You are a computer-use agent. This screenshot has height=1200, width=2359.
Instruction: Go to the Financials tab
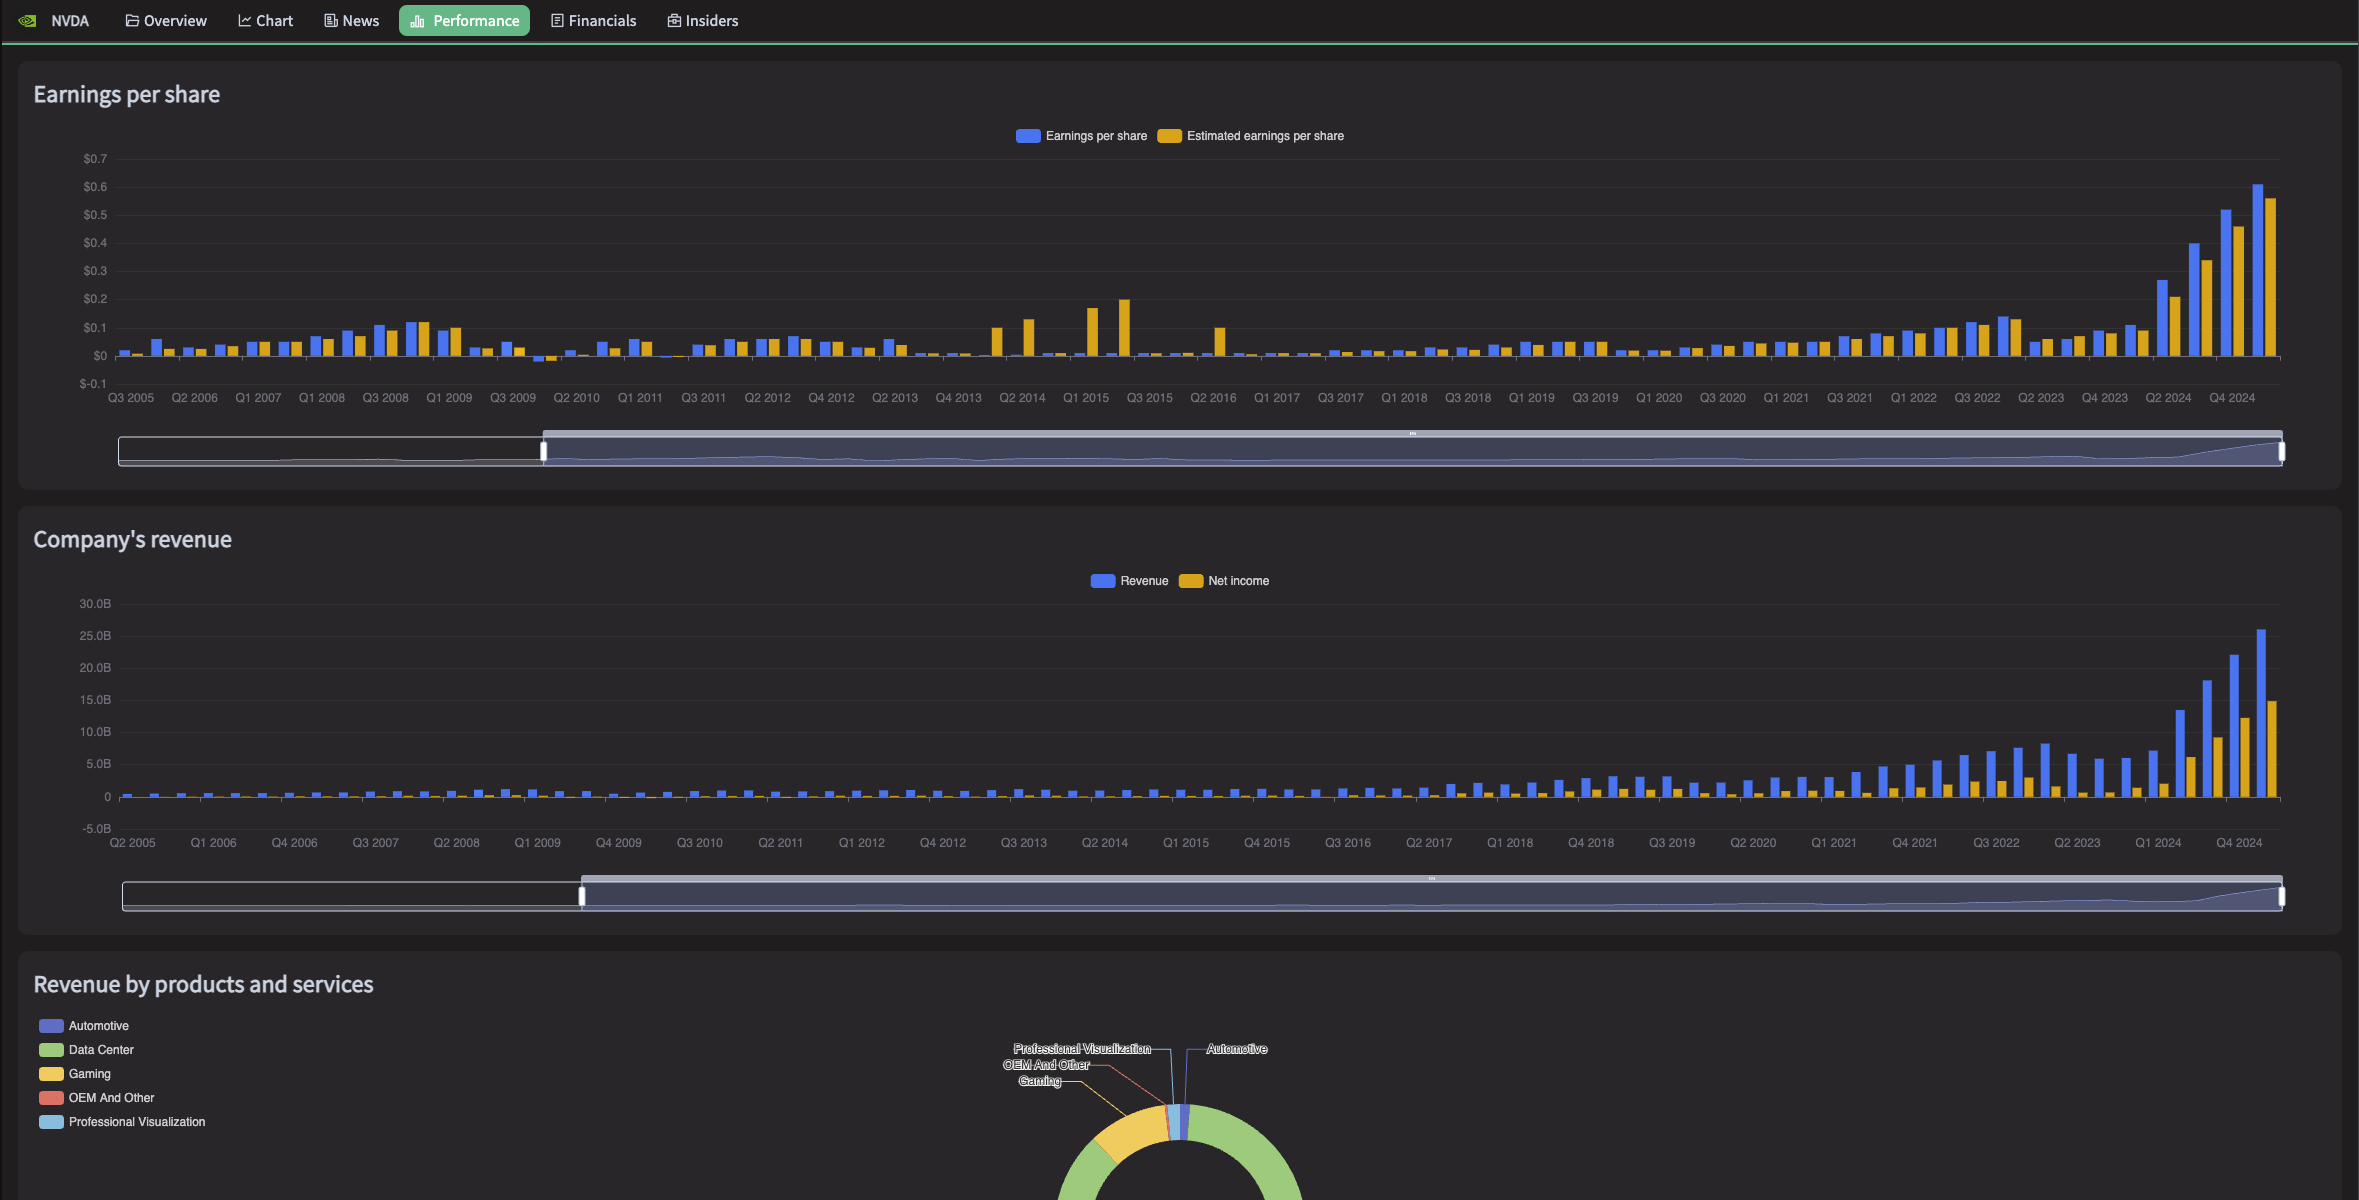pos(594,21)
